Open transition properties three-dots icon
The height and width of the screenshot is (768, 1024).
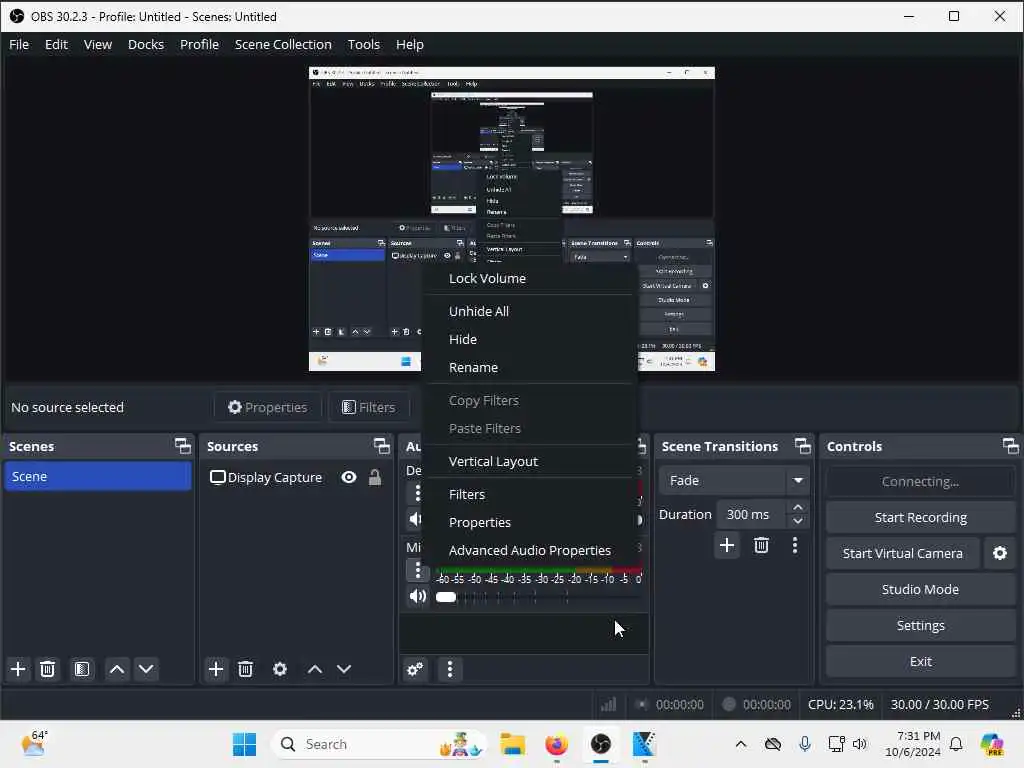tap(795, 545)
